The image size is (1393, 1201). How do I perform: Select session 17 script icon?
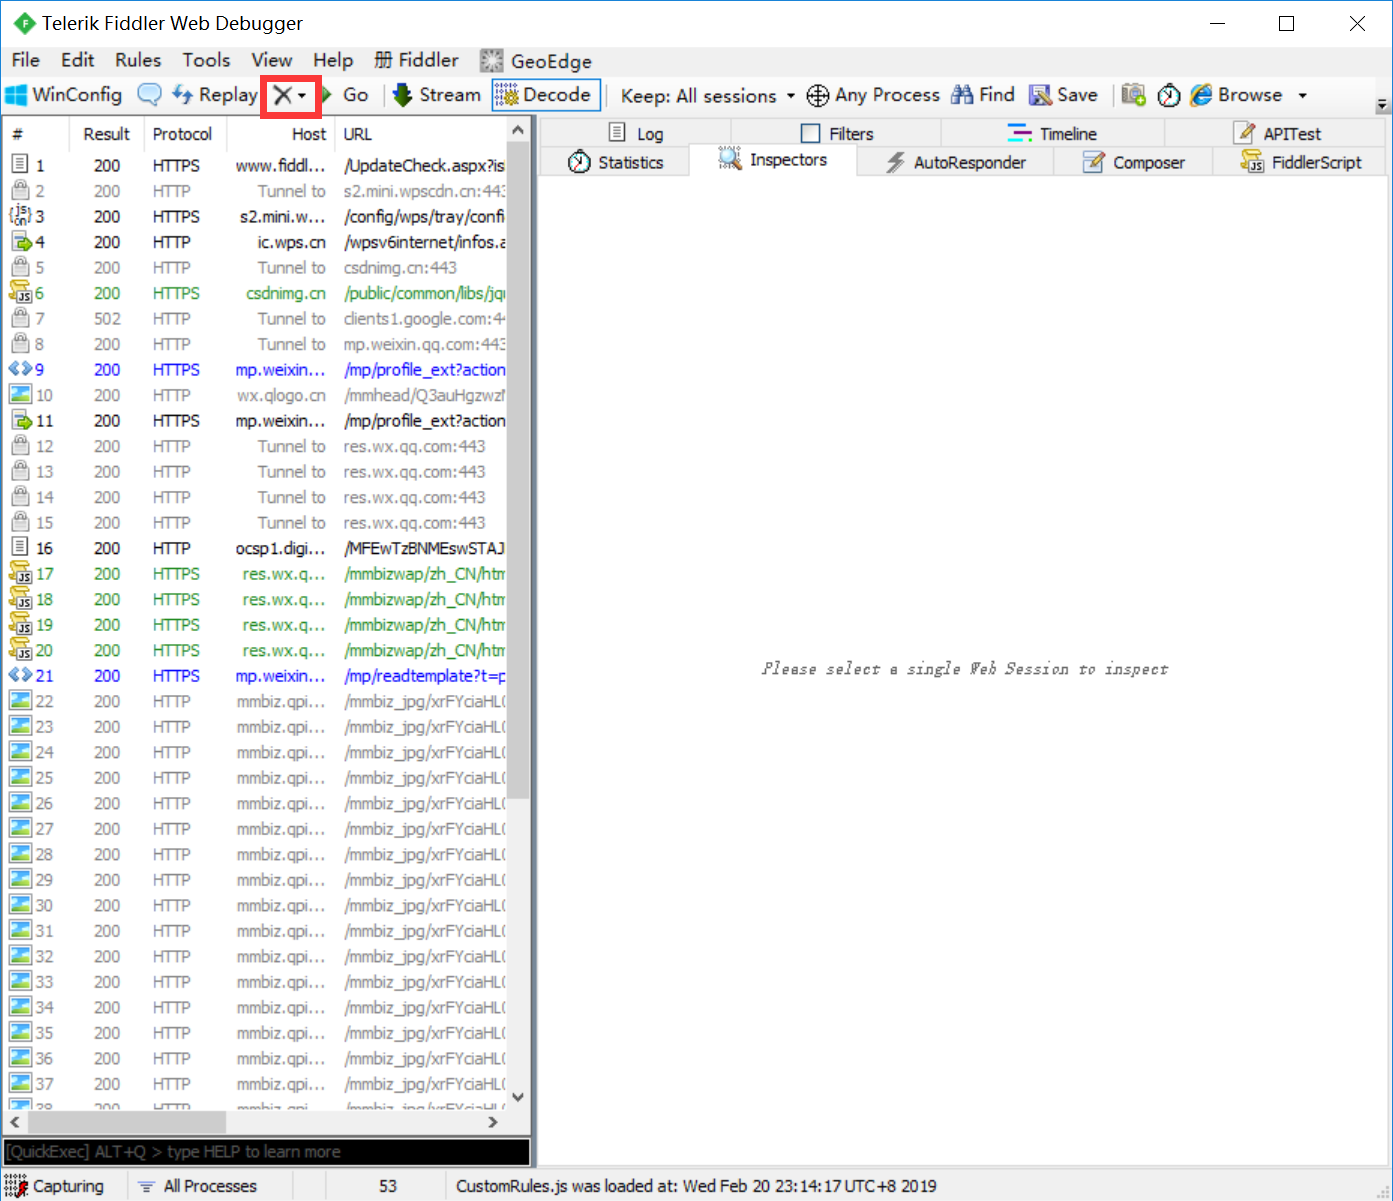(20, 573)
